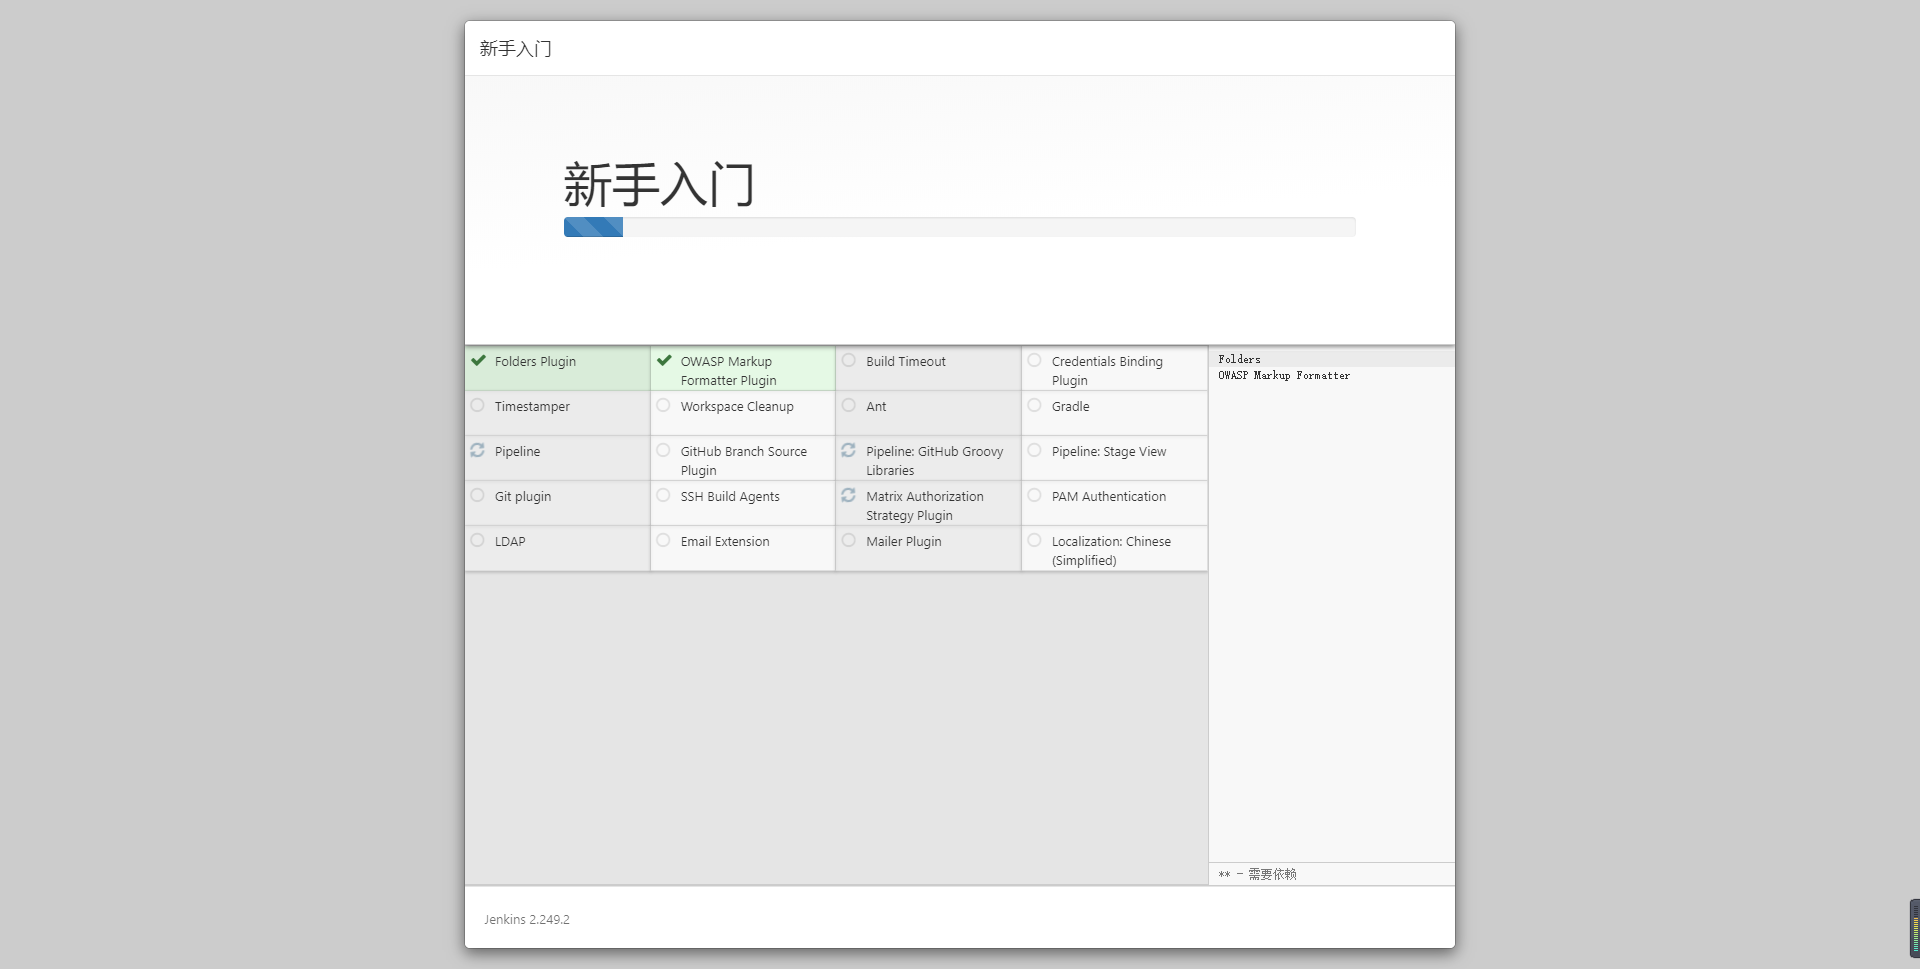The height and width of the screenshot is (969, 1920).
Task: Click the pending circle beside Git plugin
Action: [478, 496]
